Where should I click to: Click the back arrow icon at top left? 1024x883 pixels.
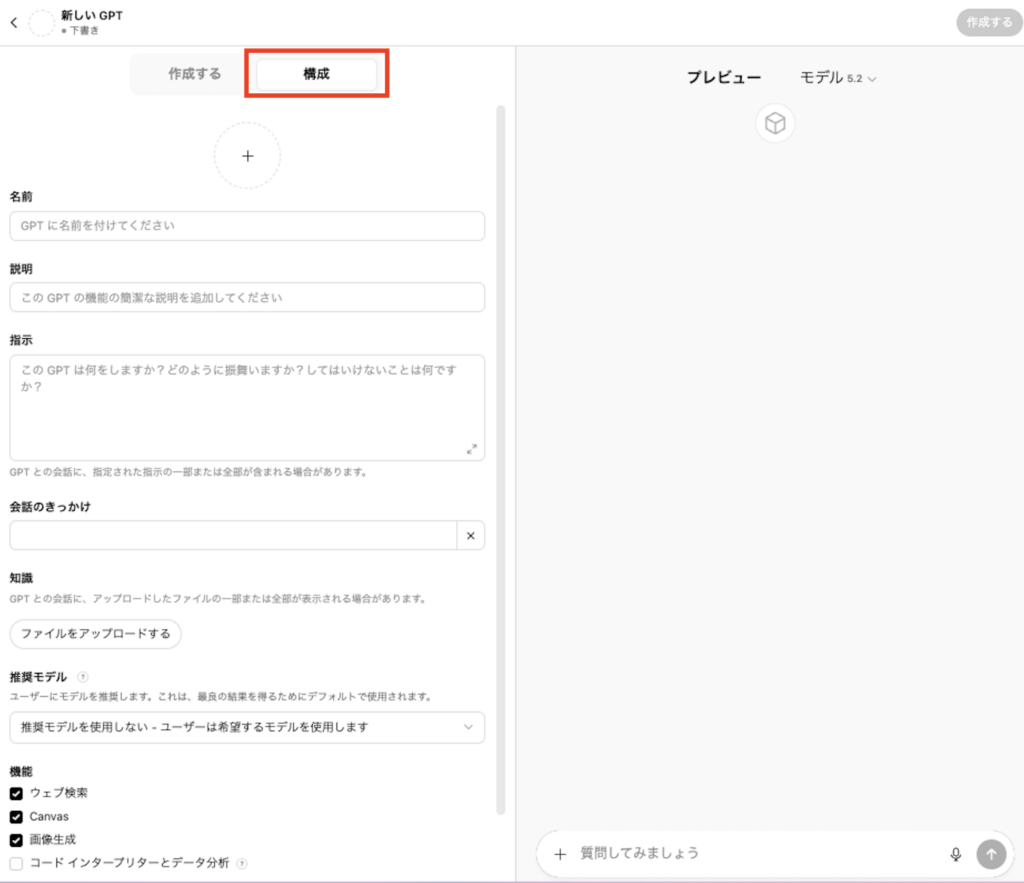click(x=13, y=23)
